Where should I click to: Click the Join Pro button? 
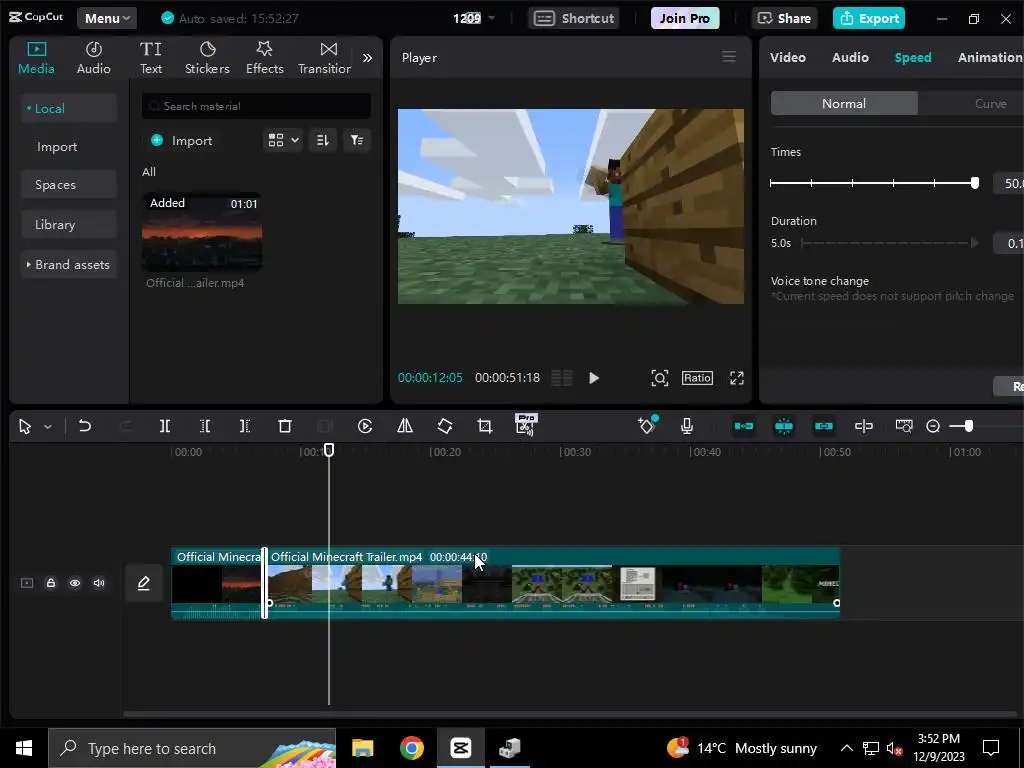[x=684, y=18]
